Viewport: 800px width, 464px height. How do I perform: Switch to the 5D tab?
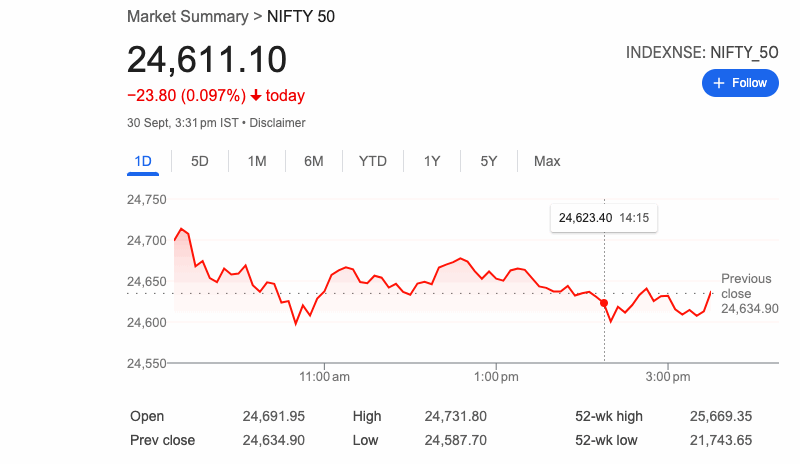(200, 161)
